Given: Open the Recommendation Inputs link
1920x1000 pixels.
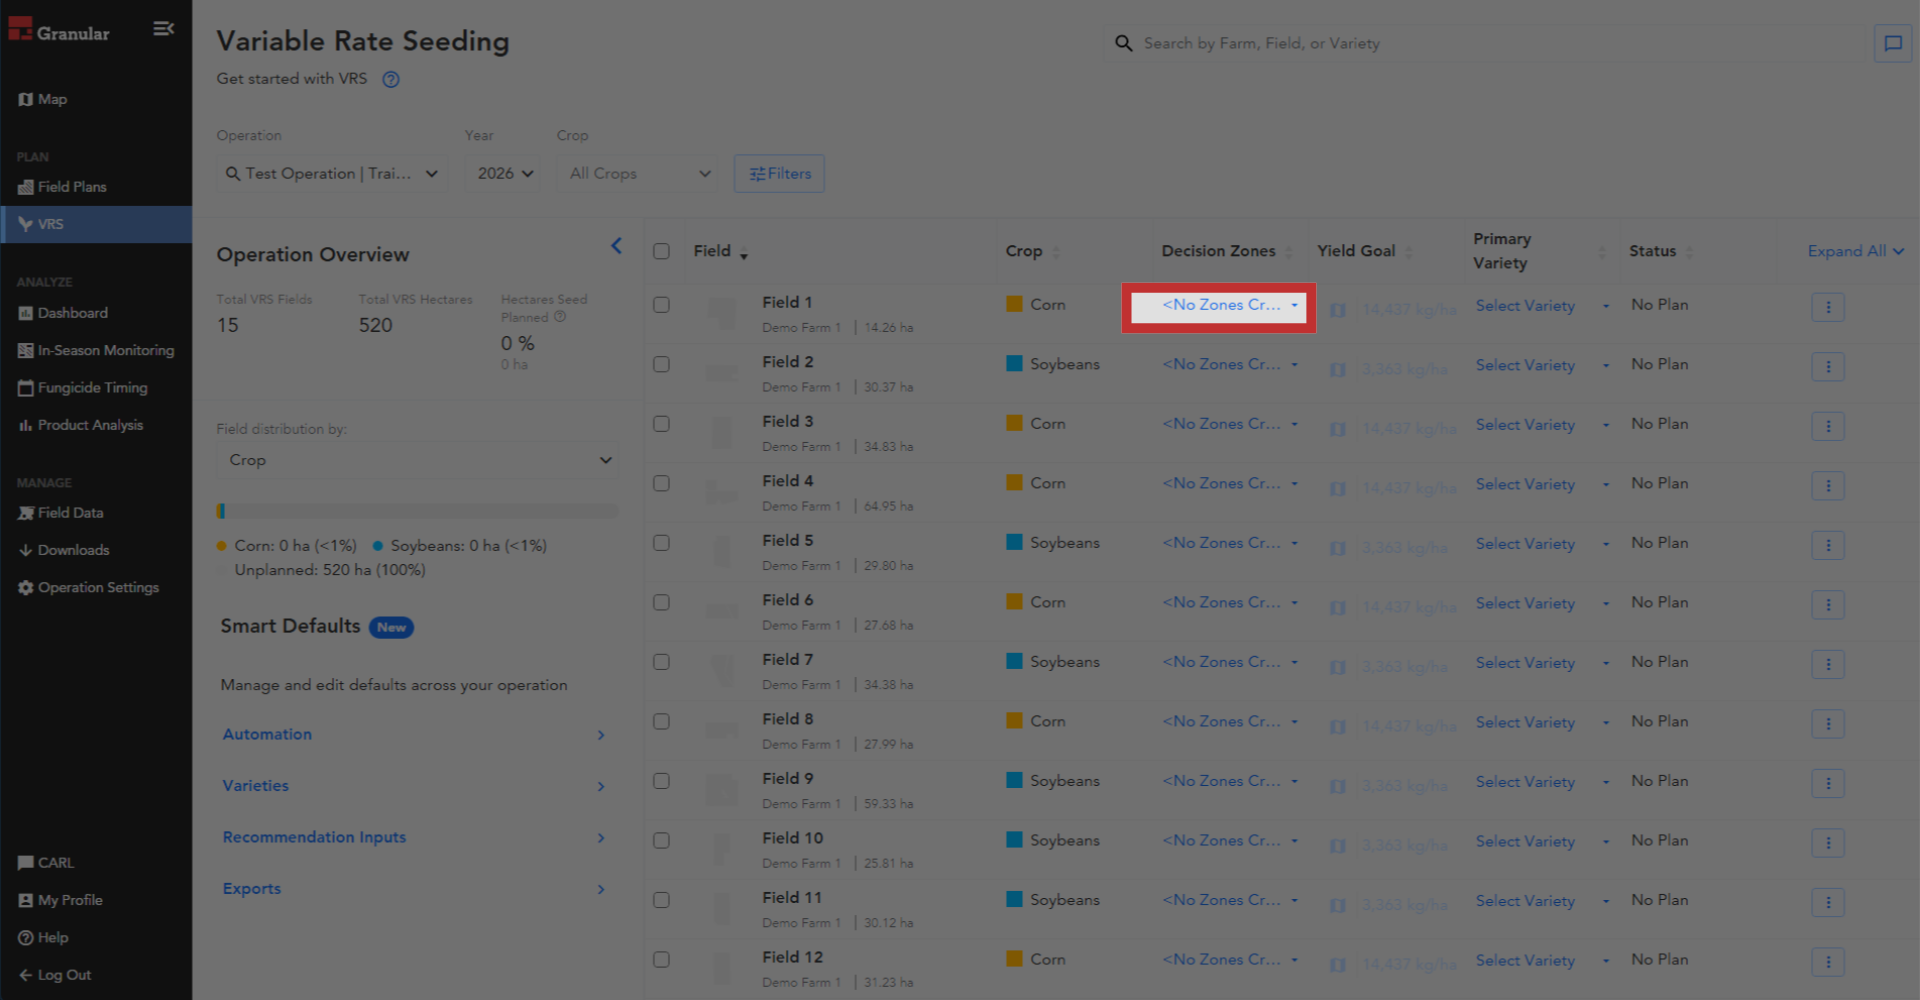Looking at the screenshot, I should point(414,838).
